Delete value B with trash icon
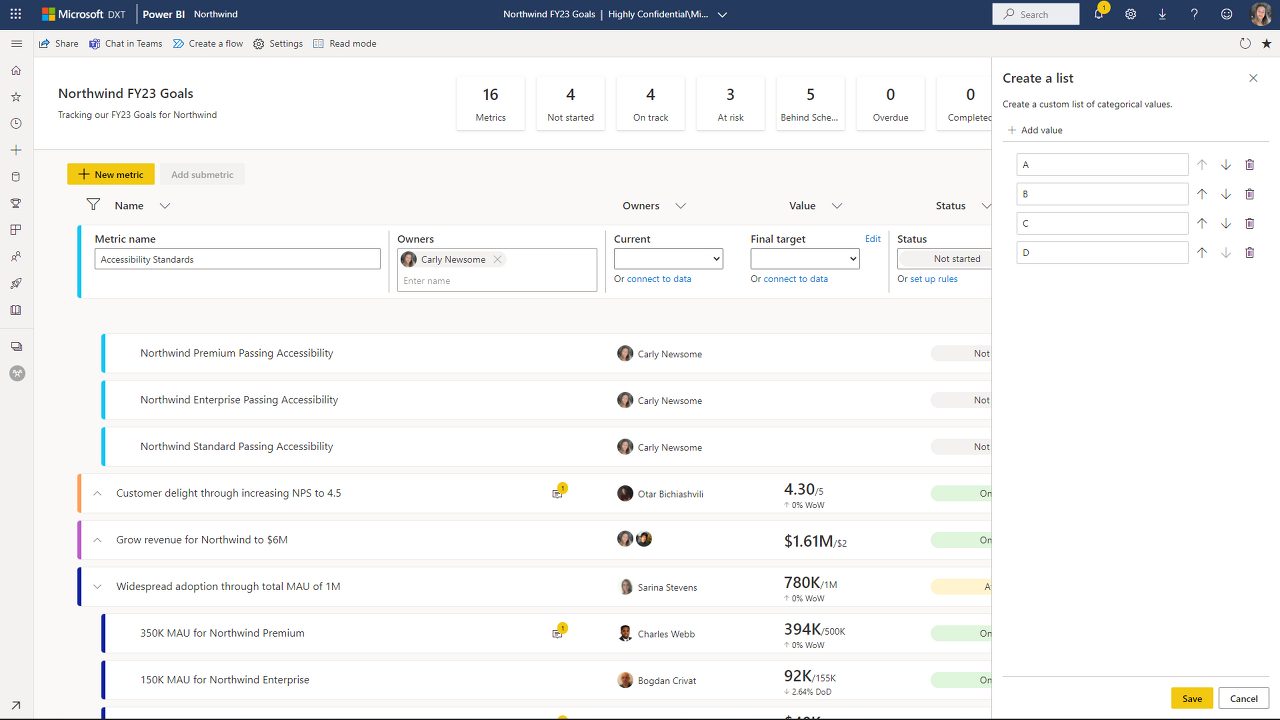Image resolution: width=1280 pixels, height=720 pixels. (x=1249, y=194)
